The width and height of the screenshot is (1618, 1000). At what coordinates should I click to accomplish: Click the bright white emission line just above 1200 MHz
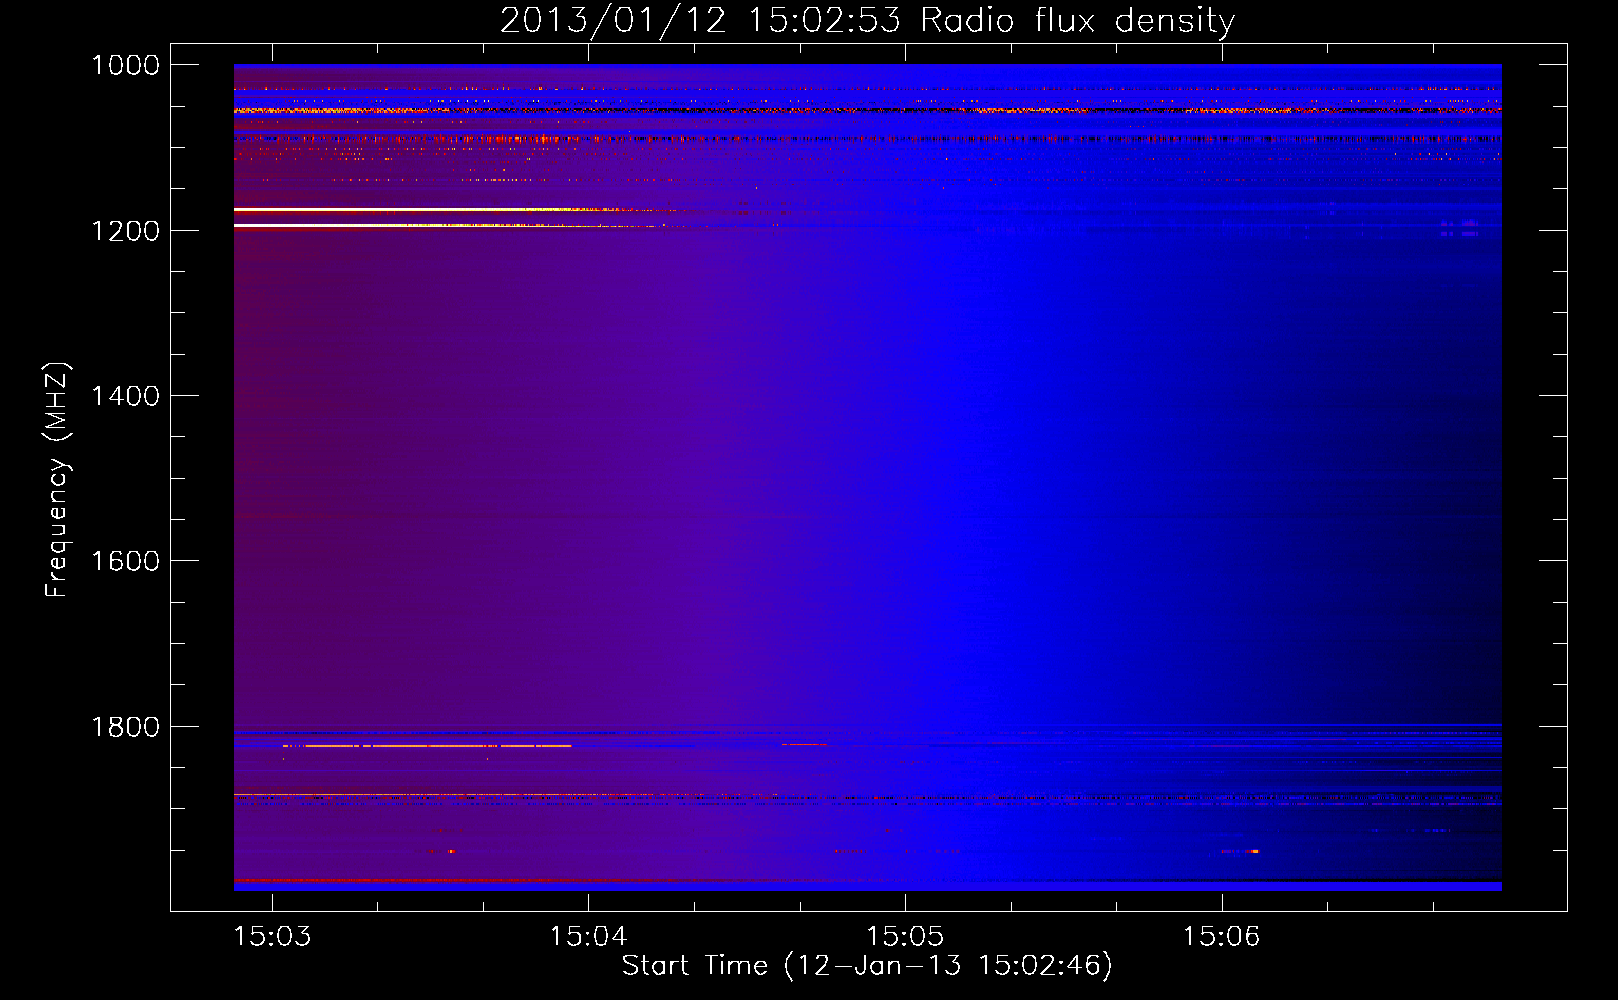coord(400,226)
